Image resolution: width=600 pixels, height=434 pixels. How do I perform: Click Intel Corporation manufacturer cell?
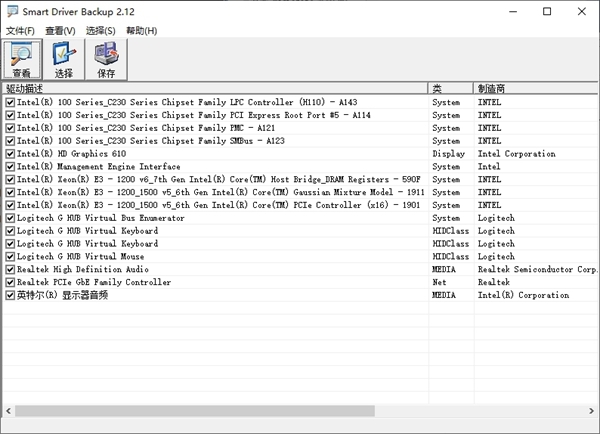click(x=517, y=154)
